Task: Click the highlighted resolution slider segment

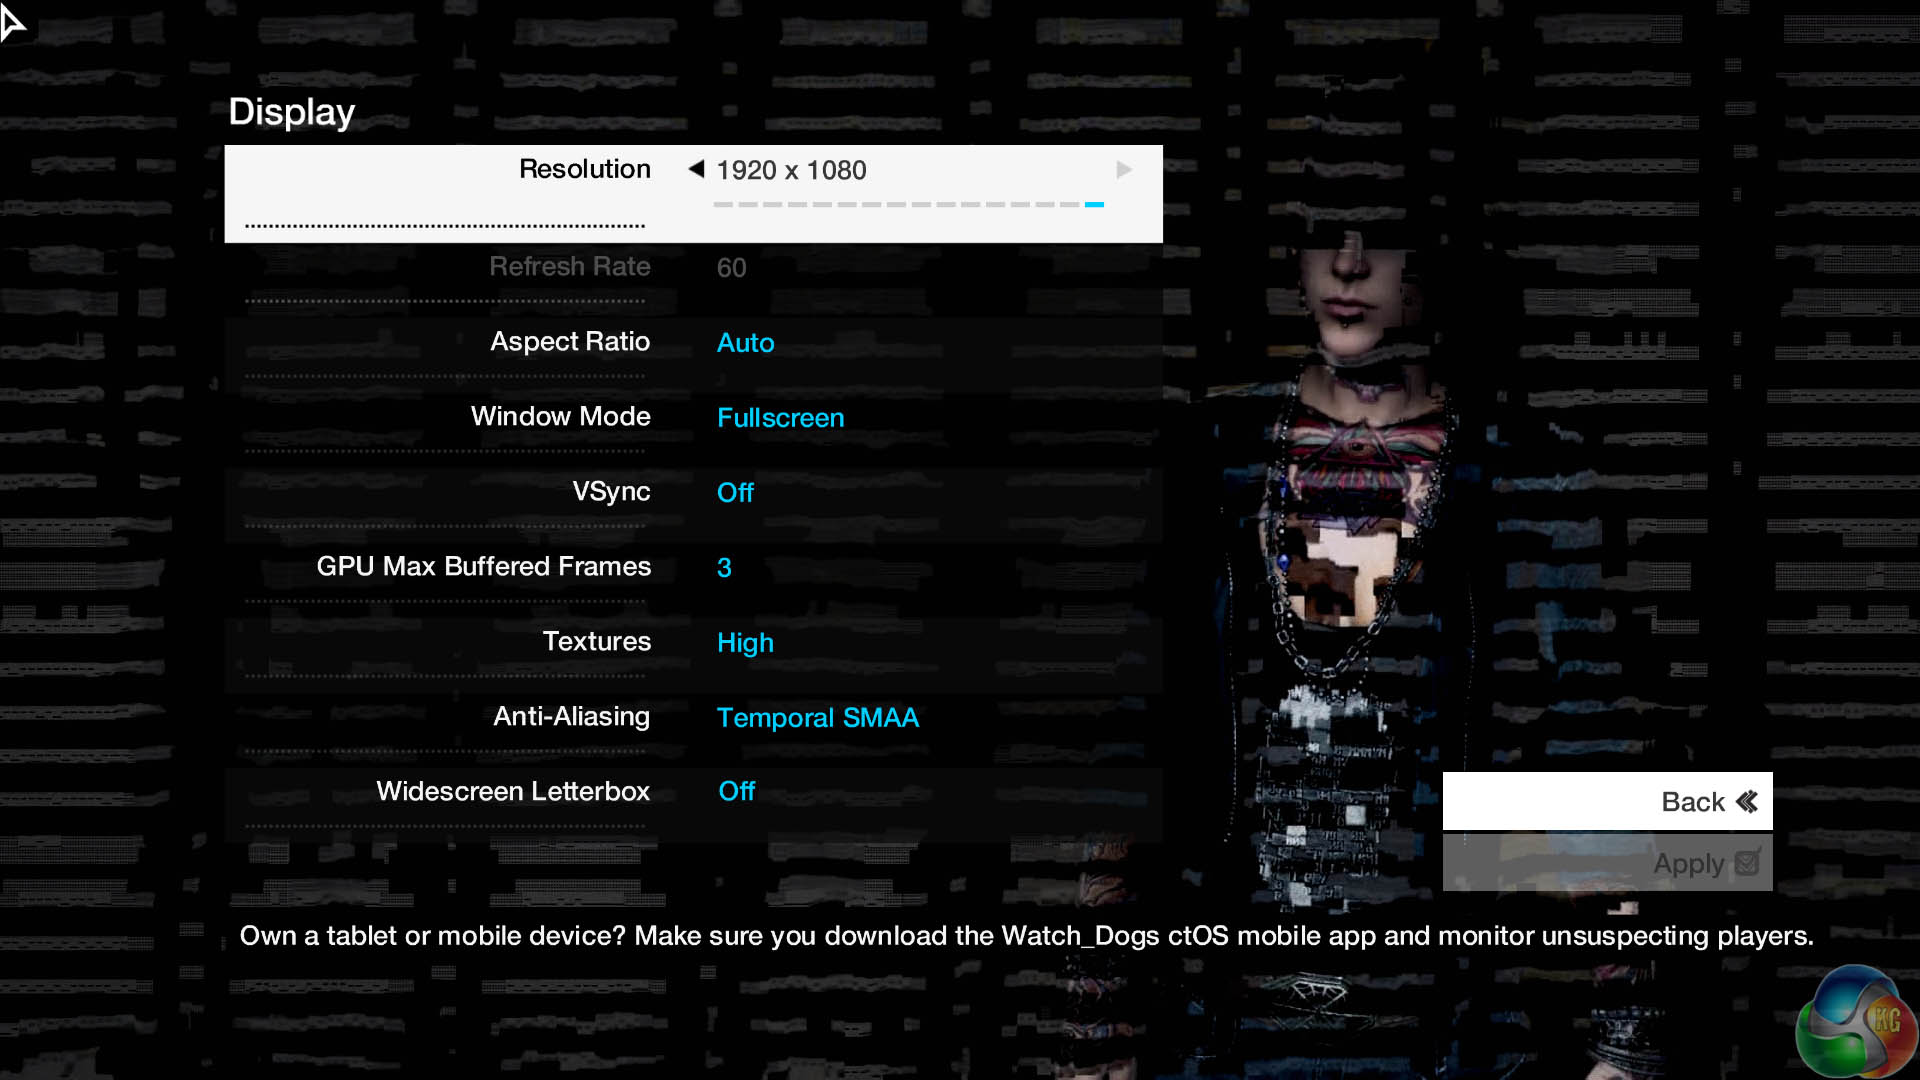Action: click(x=1094, y=204)
